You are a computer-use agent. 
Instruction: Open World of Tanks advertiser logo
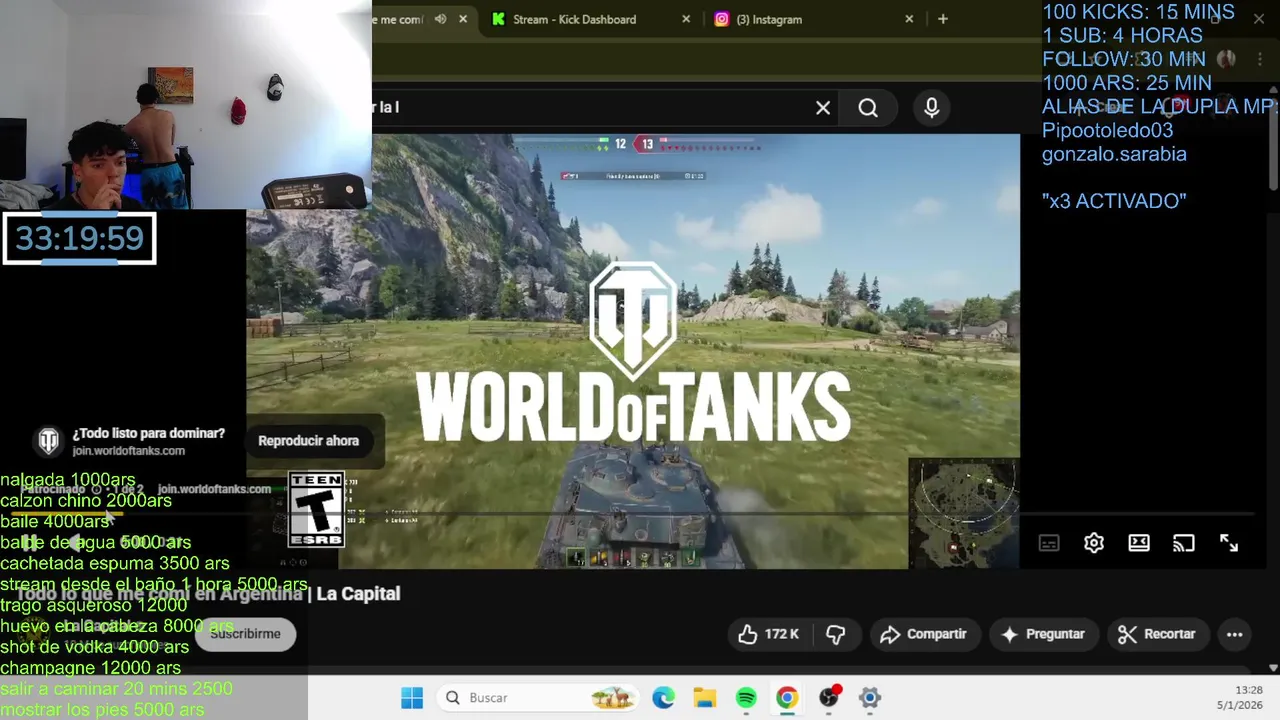click(x=49, y=441)
